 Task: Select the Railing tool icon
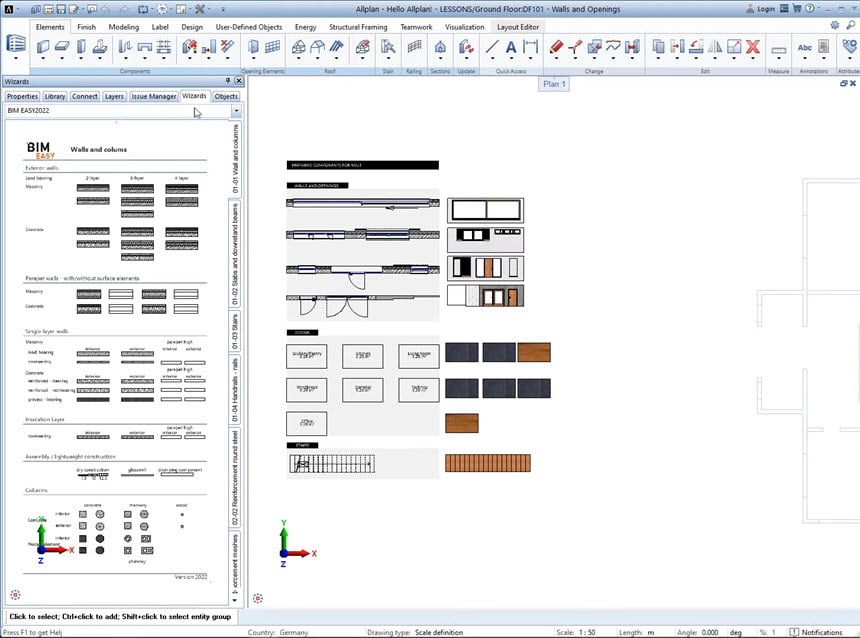click(x=415, y=47)
